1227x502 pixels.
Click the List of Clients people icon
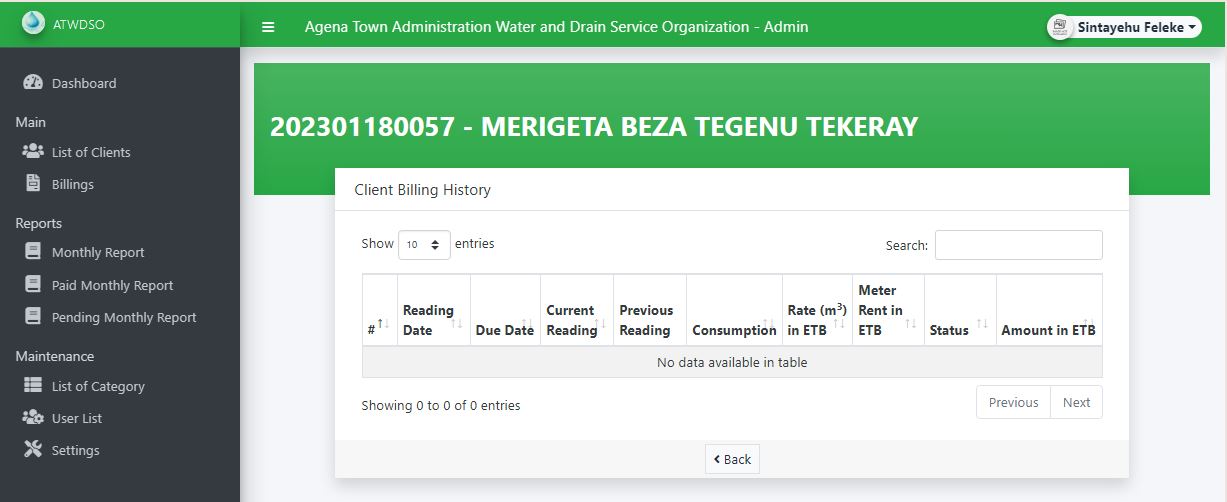(33, 152)
